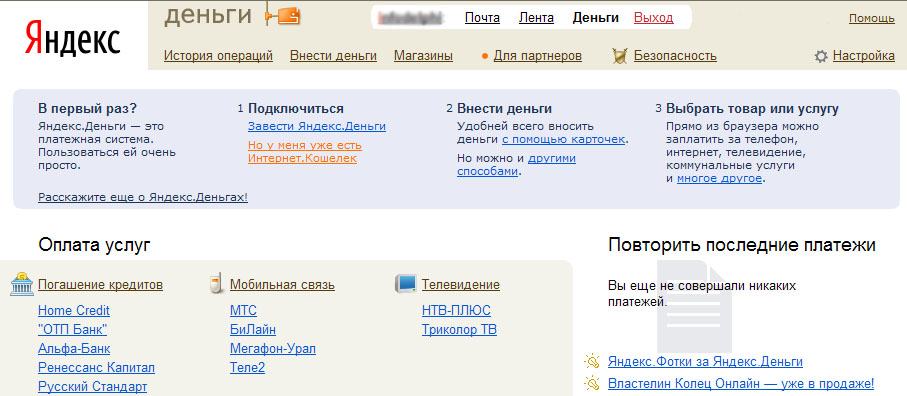This screenshot has width=907, height=396.
Task: Choose Мегафон-Урал mobile payment
Action: click(x=273, y=349)
